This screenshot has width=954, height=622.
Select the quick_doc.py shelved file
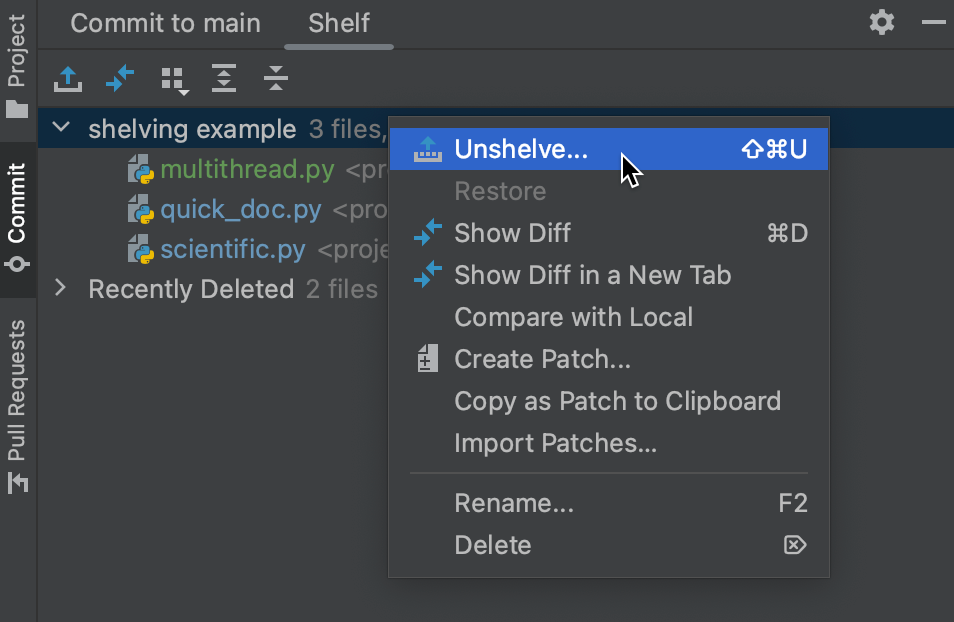pyautogui.click(x=239, y=210)
